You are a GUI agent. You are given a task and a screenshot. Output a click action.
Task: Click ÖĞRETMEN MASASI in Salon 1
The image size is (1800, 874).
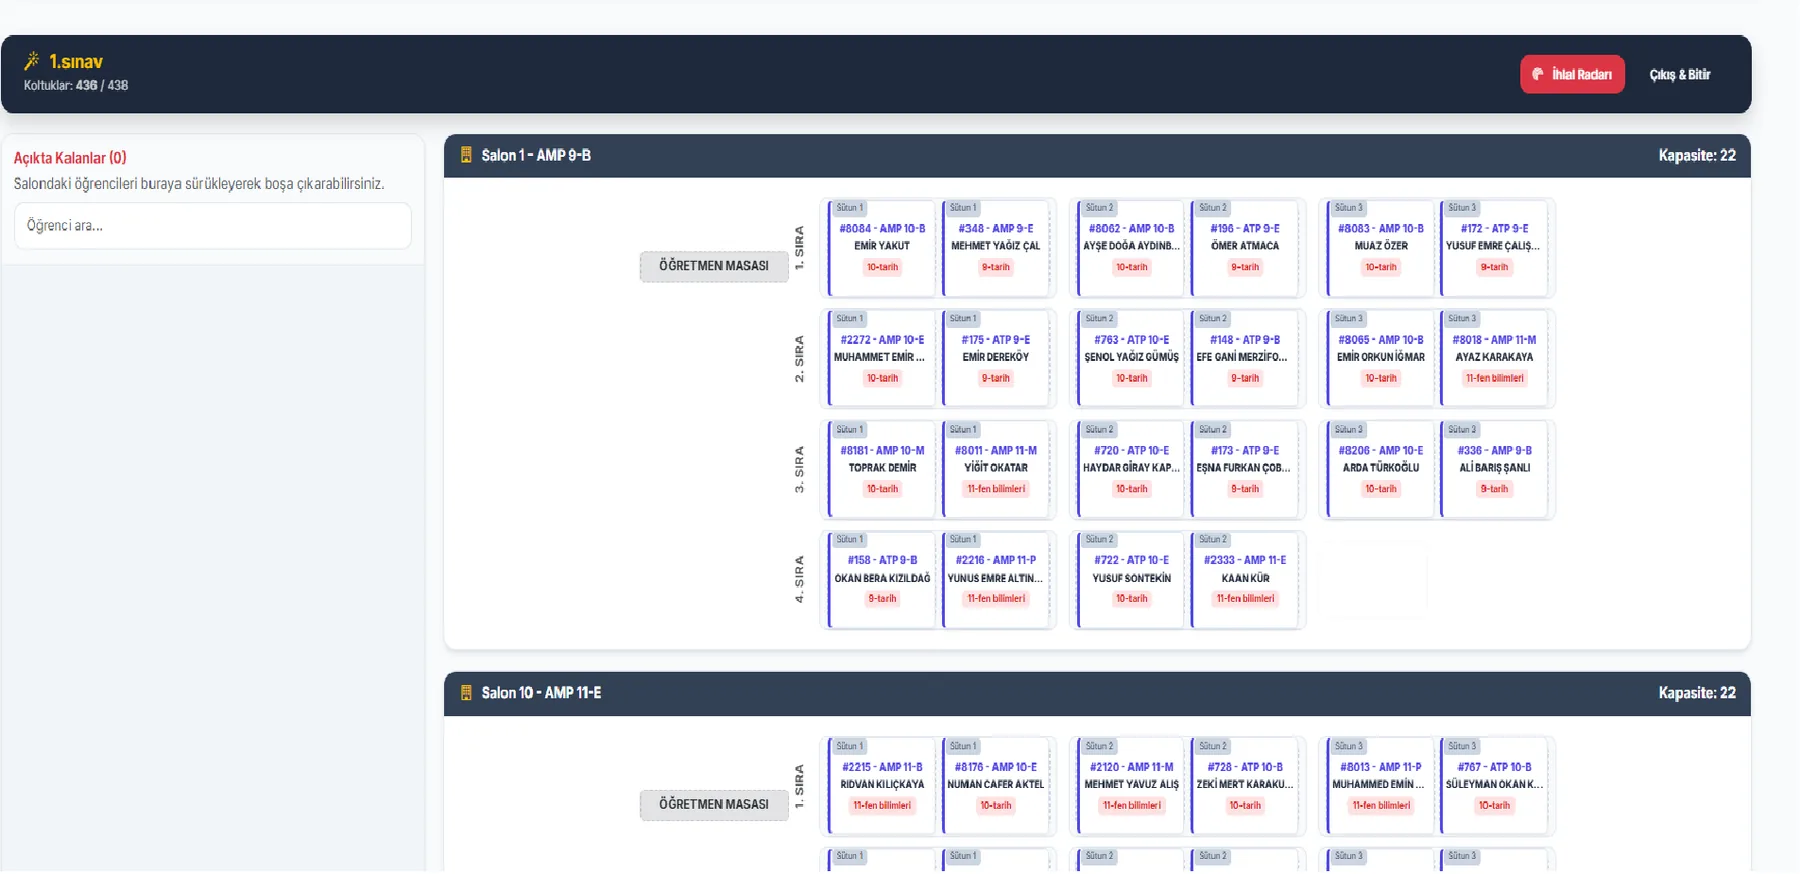[714, 266]
